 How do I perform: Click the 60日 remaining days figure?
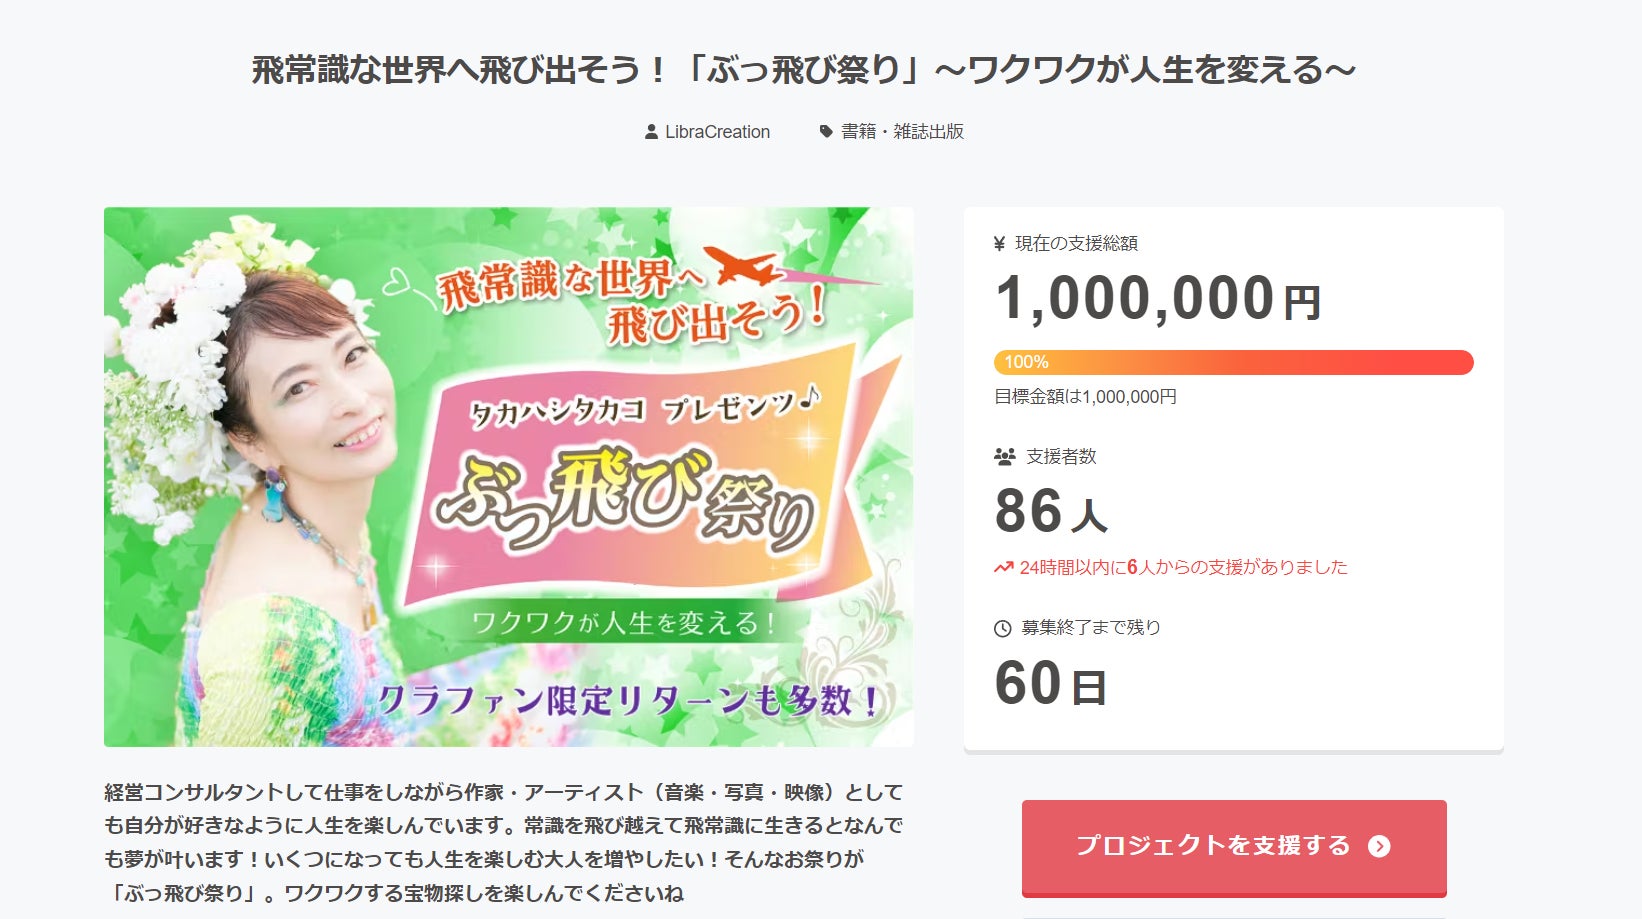point(1050,685)
